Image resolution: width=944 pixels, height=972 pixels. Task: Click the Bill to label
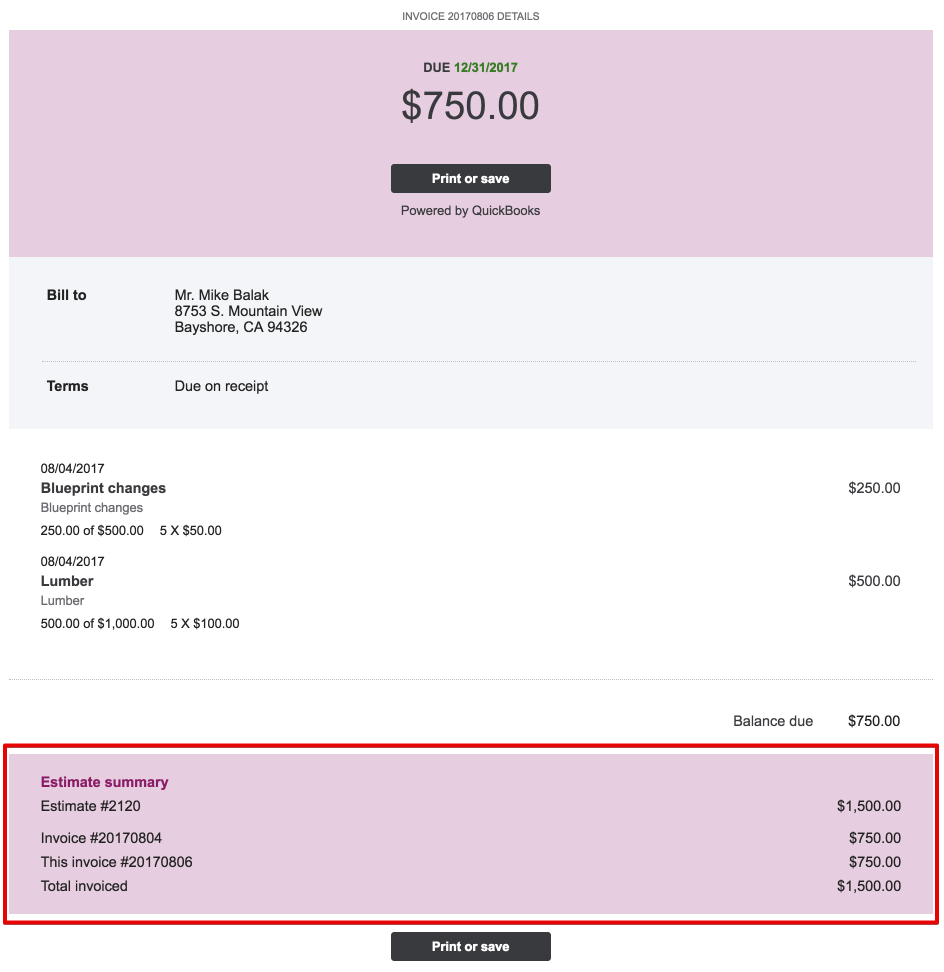[x=67, y=295]
